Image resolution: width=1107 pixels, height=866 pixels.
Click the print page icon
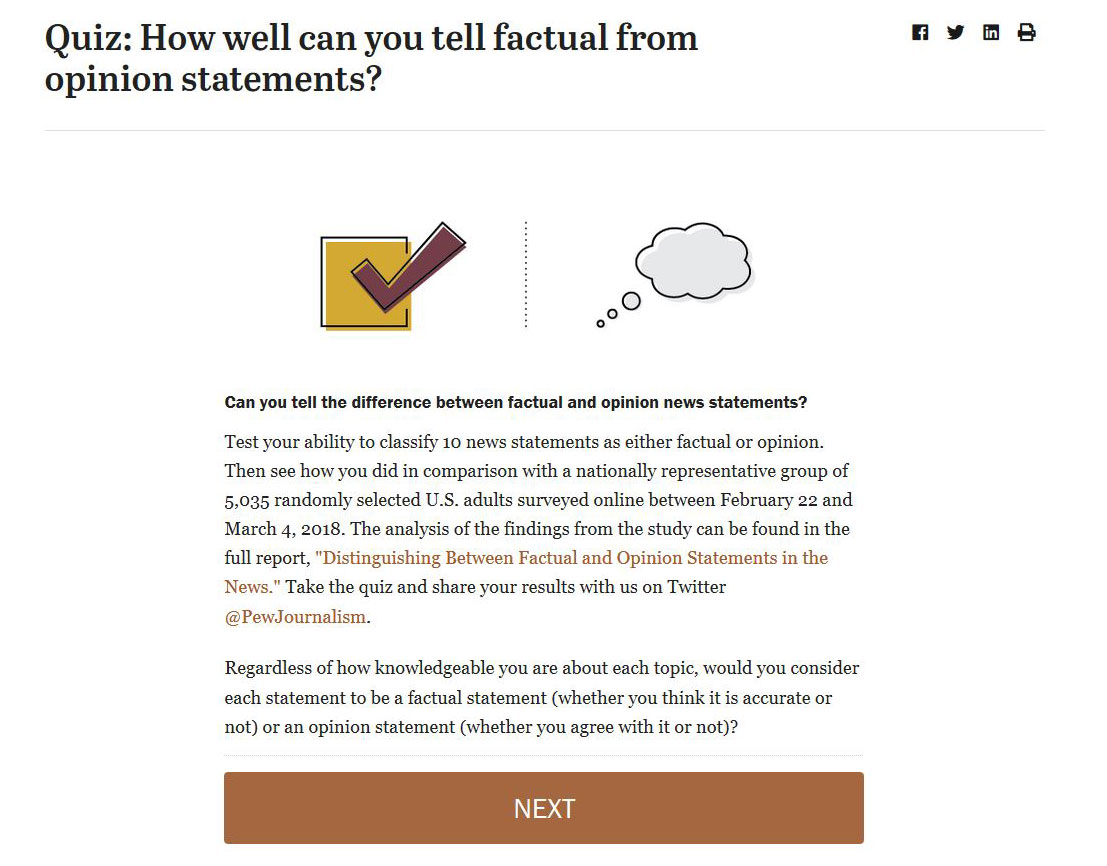(1027, 32)
